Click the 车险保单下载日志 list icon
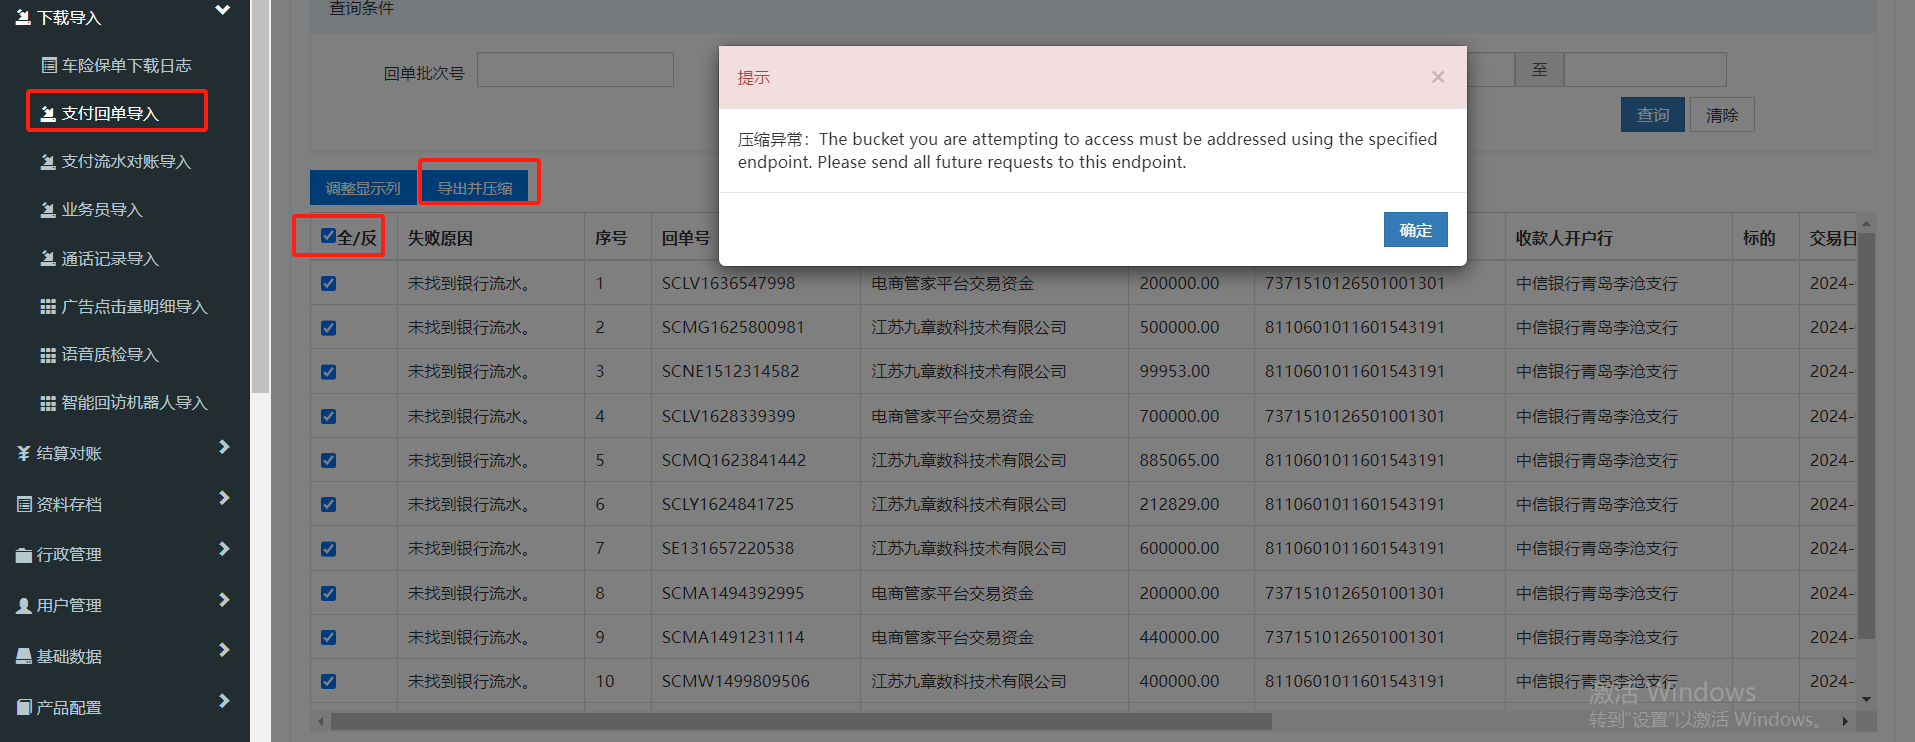 tap(49, 65)
